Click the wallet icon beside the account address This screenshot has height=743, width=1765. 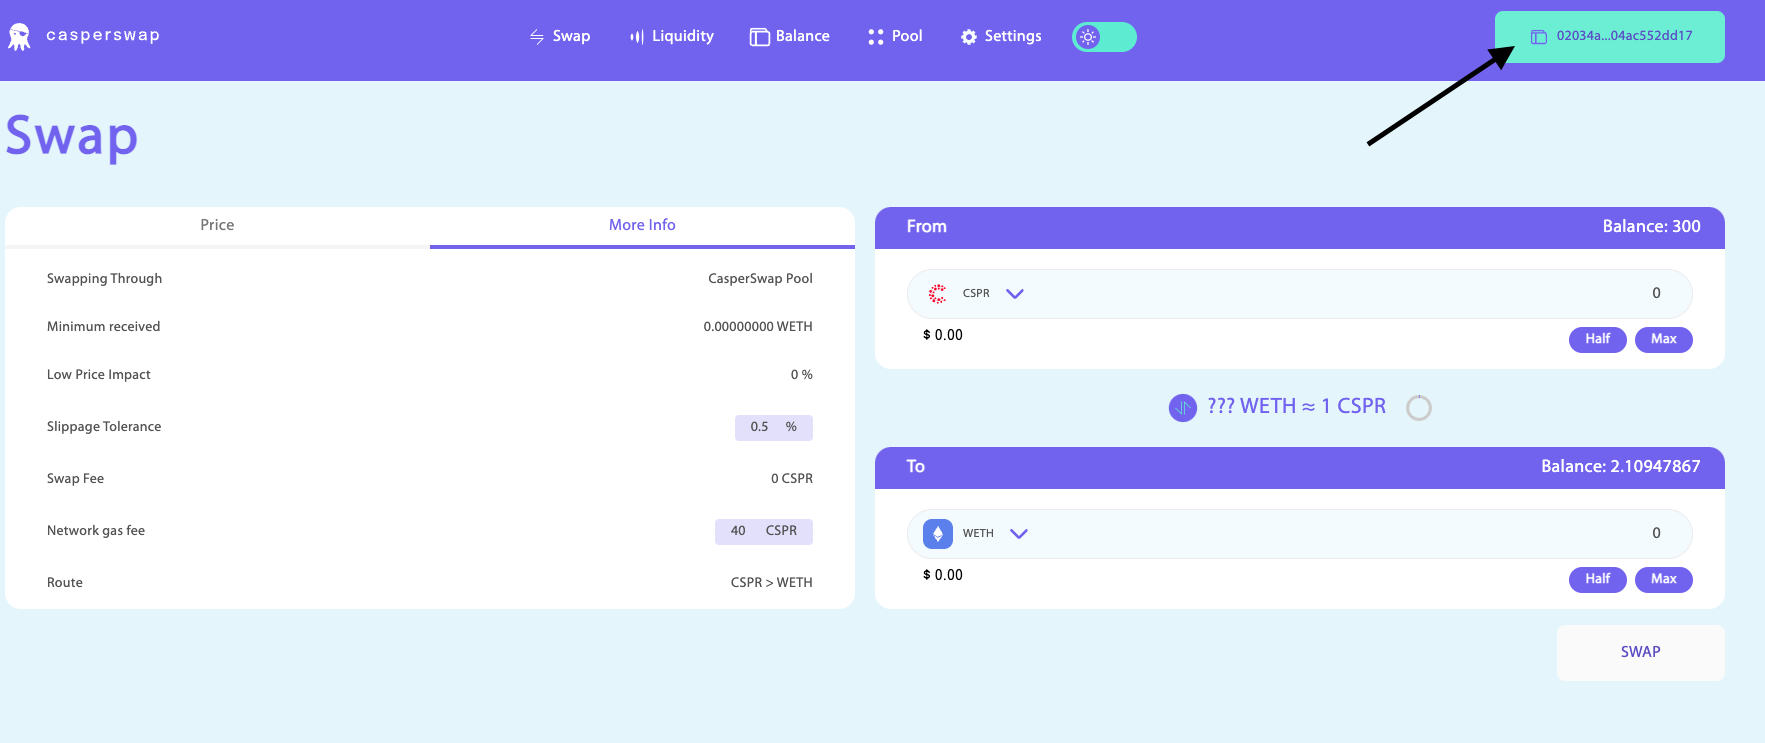click(1539, 37)
